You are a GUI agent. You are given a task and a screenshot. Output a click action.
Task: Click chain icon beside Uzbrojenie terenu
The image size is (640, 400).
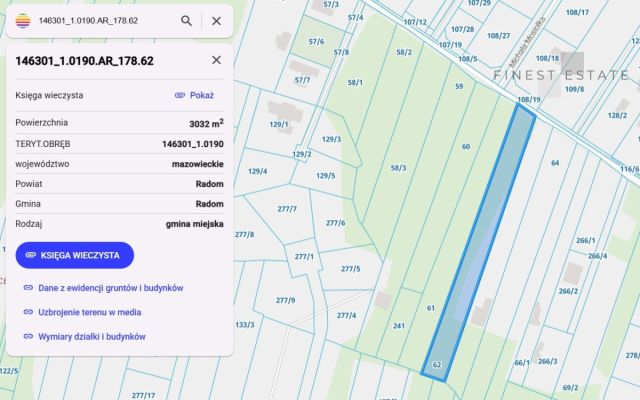(28, 312)
